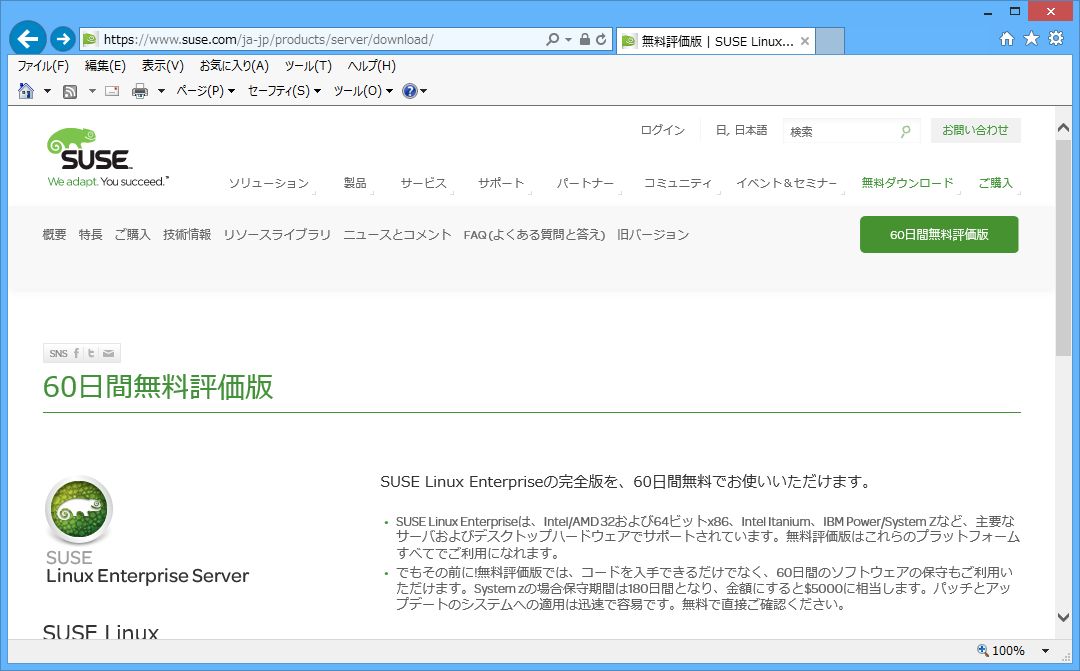Open the お問い合わせ contact button
The width and height of the screenshot is (1080, 671).
click(976, 130)
